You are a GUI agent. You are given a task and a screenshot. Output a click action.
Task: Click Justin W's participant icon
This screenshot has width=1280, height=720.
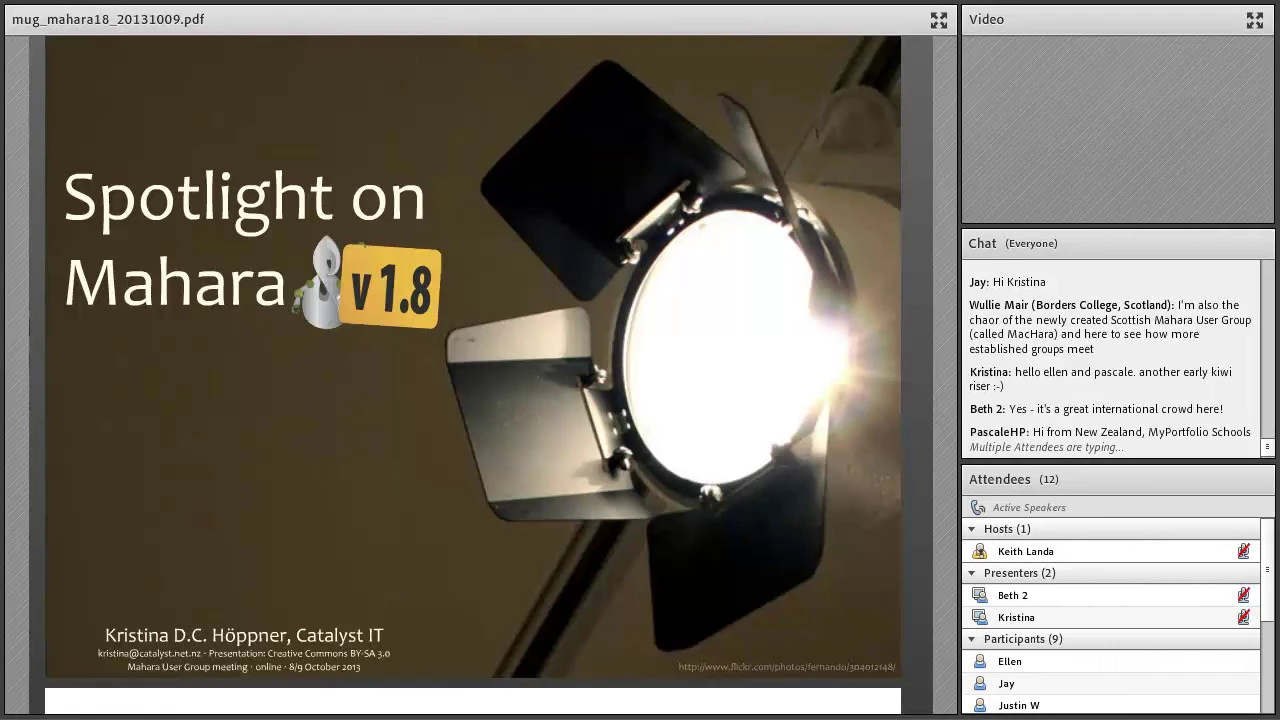click(x=980, y=706)
